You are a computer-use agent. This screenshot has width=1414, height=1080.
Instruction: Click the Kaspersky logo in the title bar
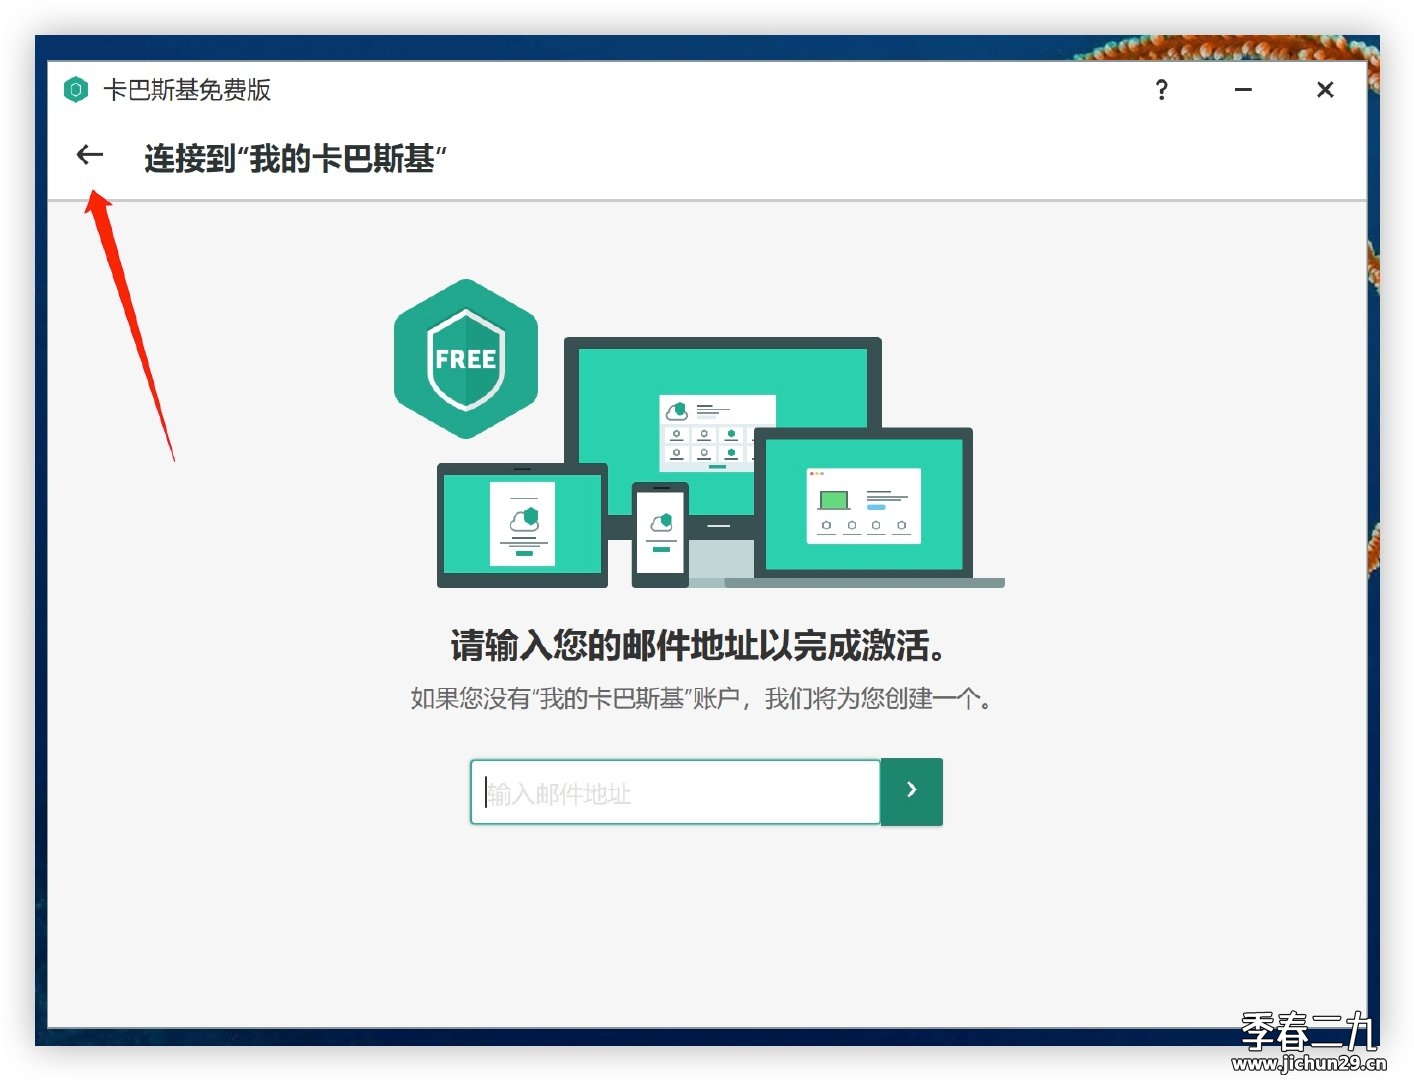(75, 90)
